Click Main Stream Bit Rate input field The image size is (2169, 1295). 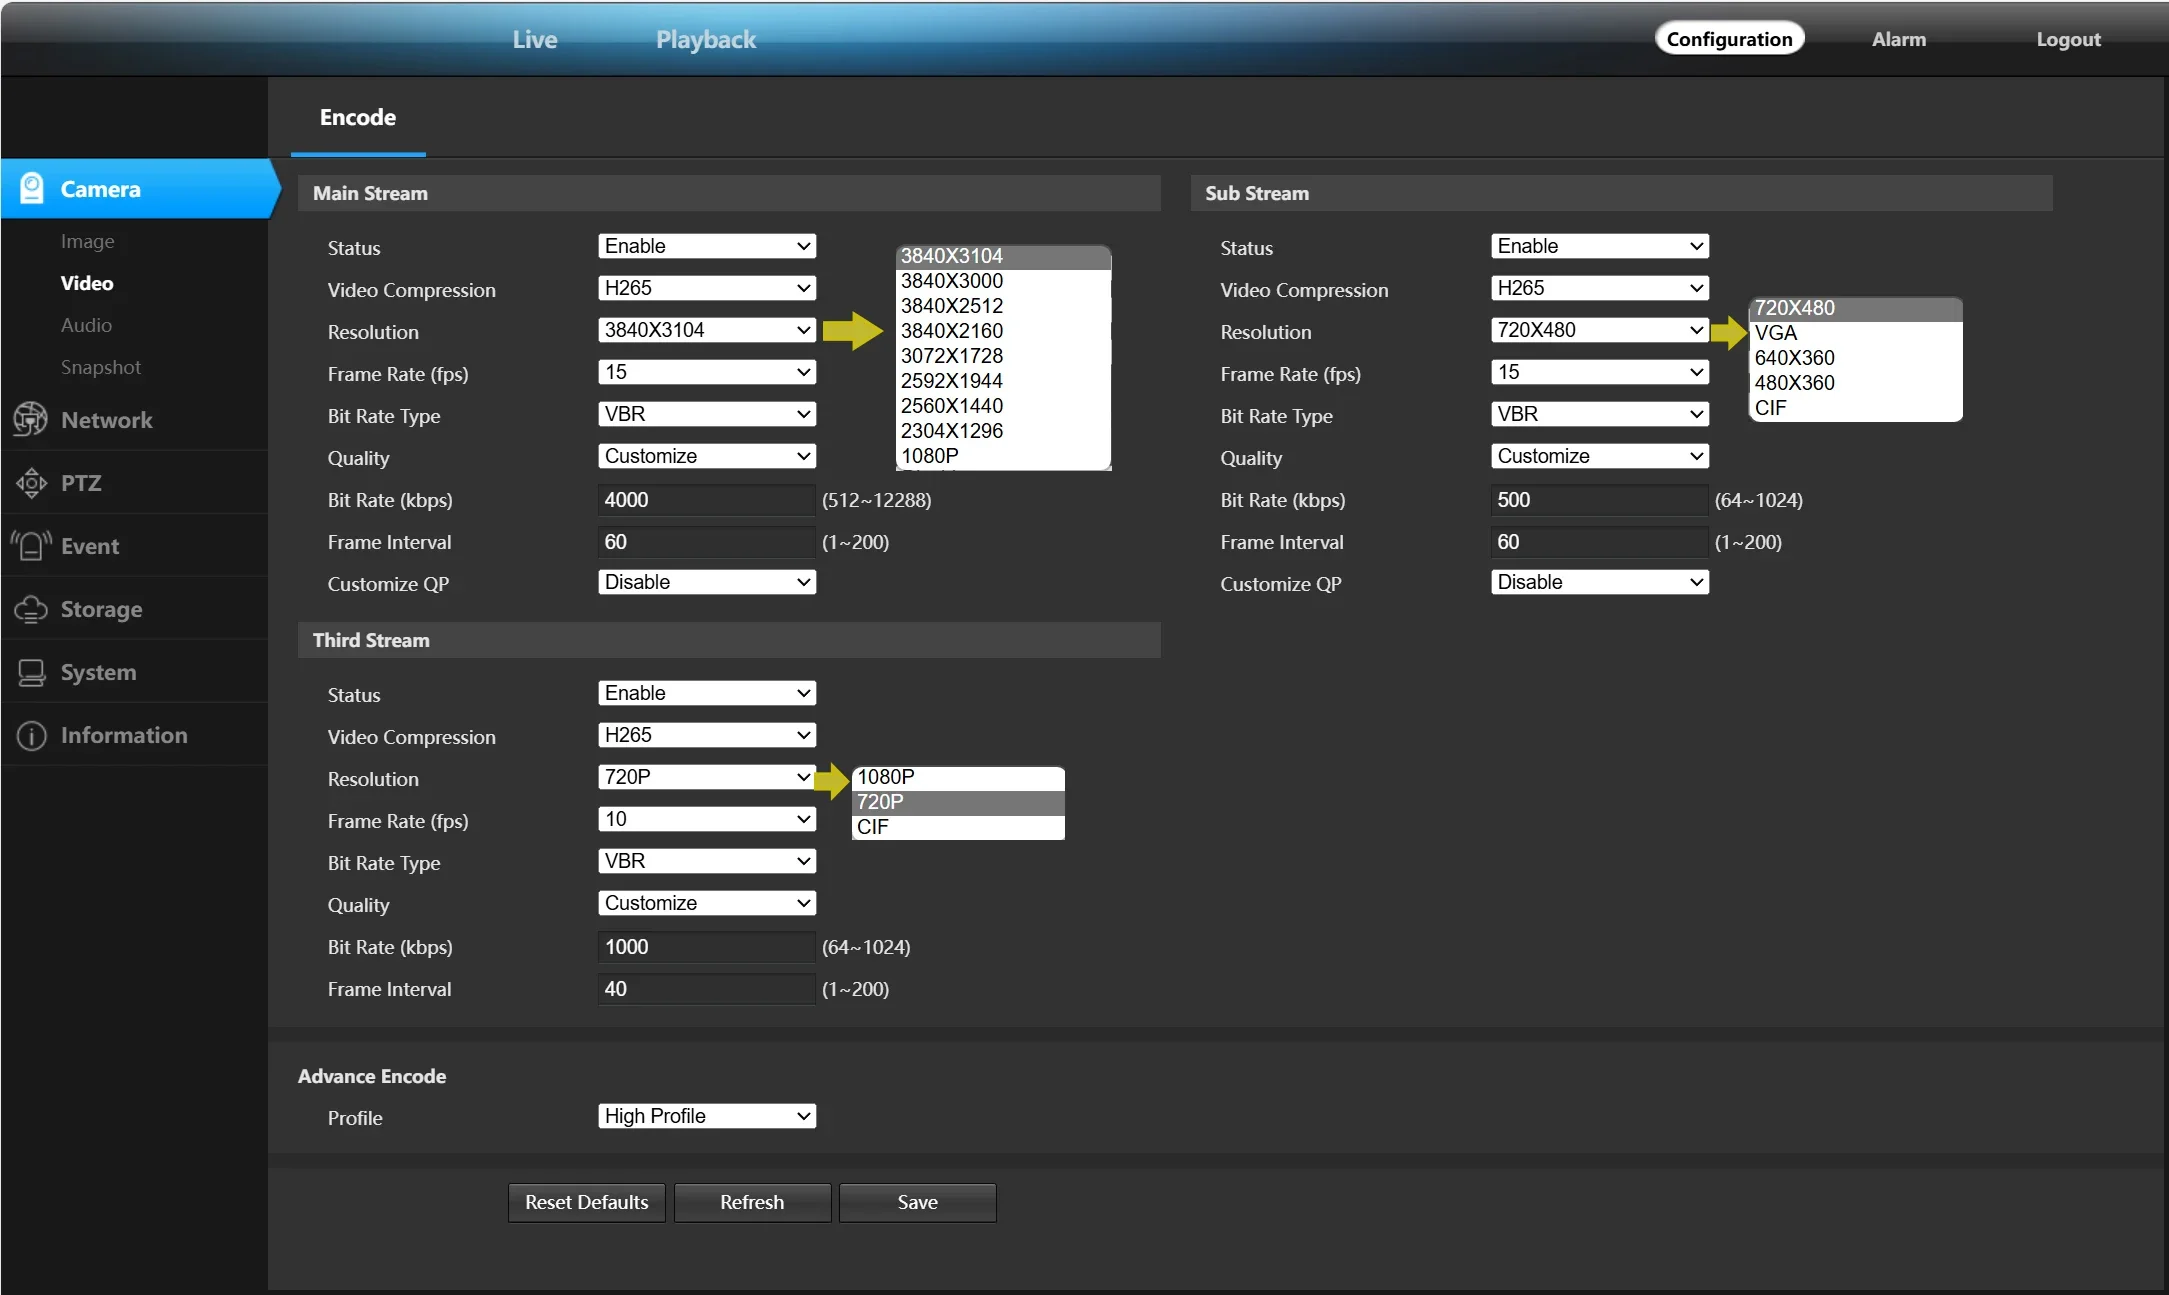click(x=706, y=500)
